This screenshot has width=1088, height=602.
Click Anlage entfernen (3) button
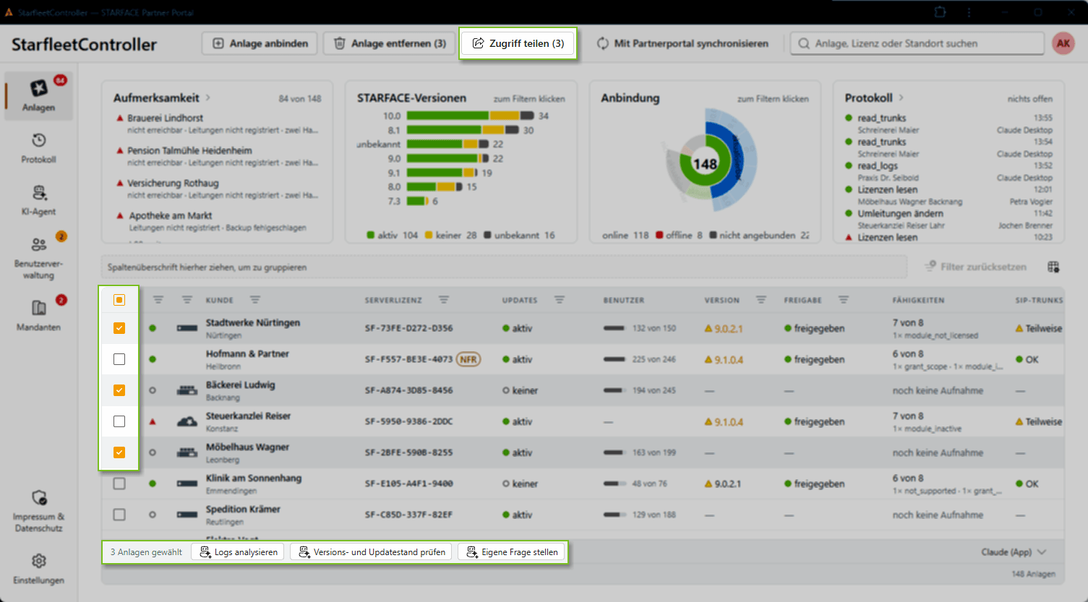(x=390, y=43)
